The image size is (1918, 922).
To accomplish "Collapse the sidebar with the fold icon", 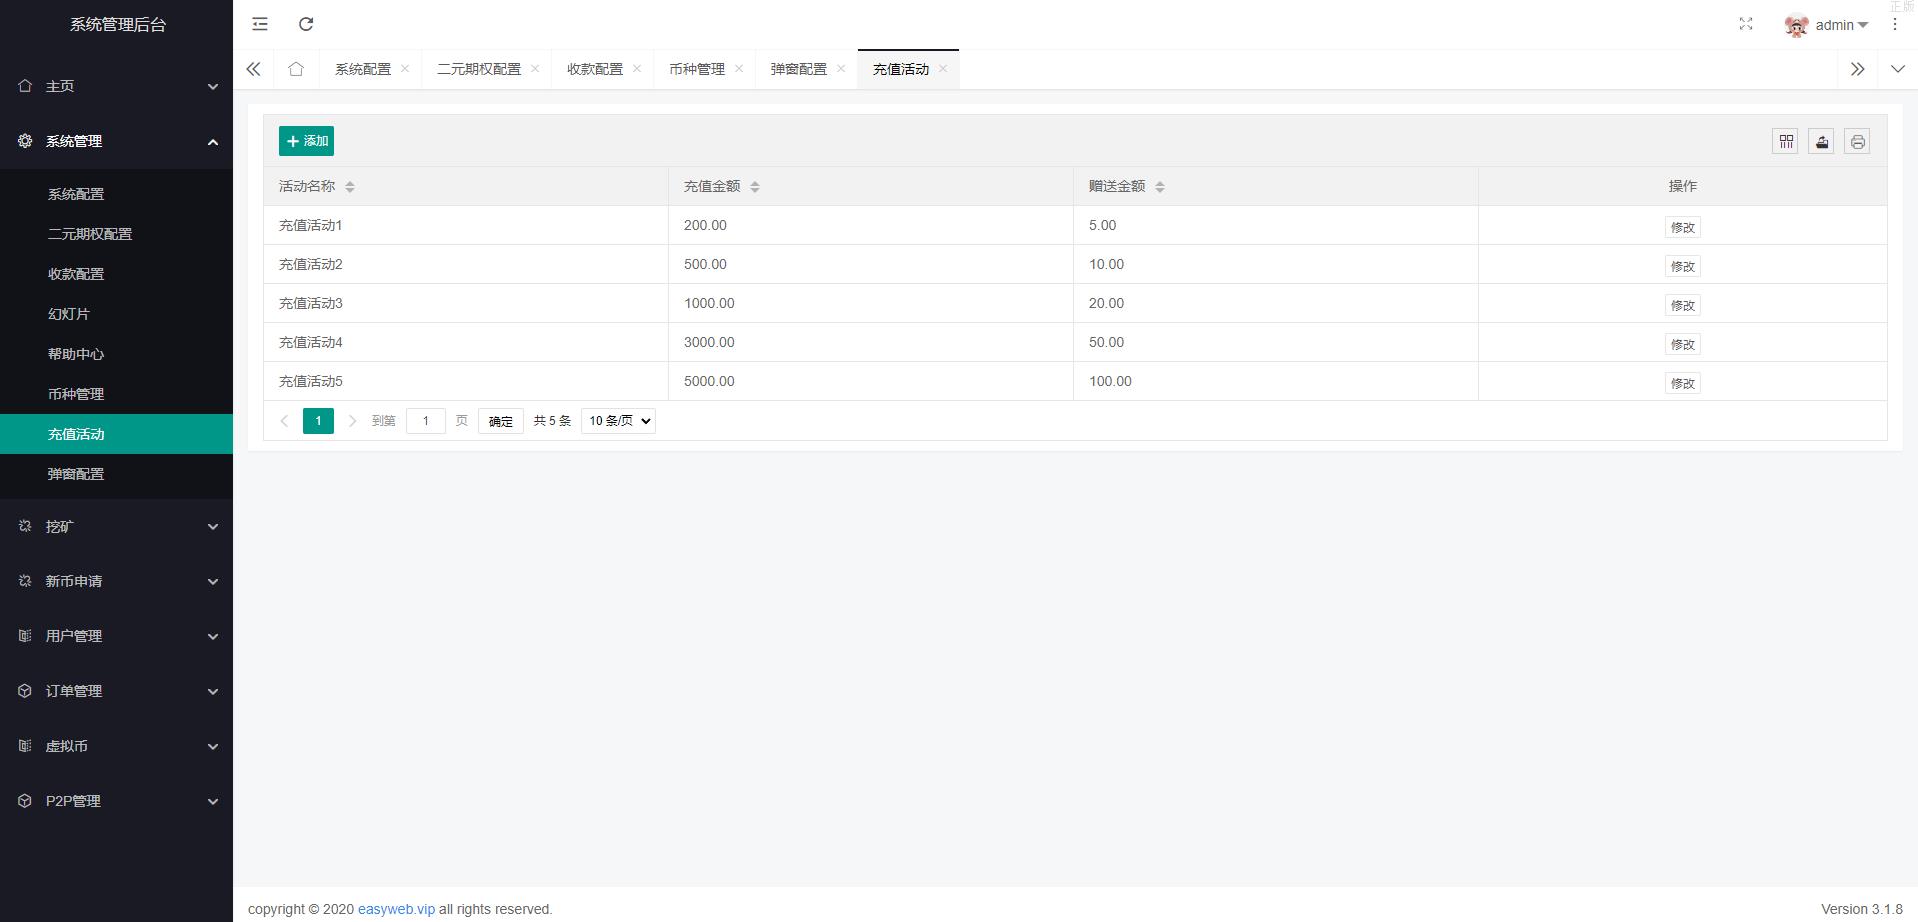I will coord(260,24).
